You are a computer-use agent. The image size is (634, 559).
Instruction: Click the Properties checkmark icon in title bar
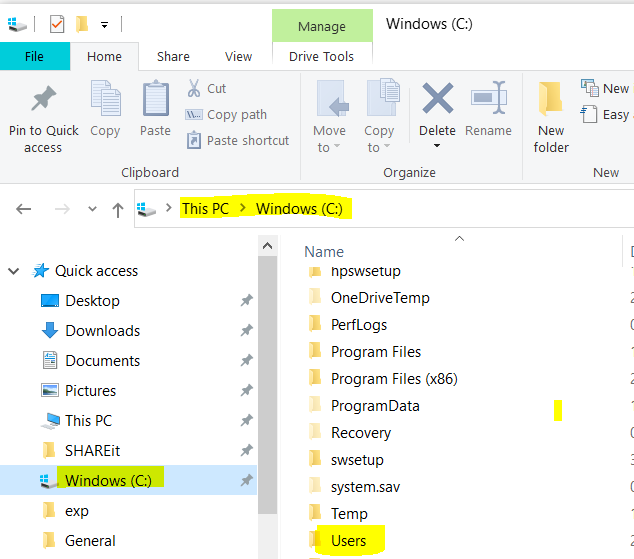(57, 25)
